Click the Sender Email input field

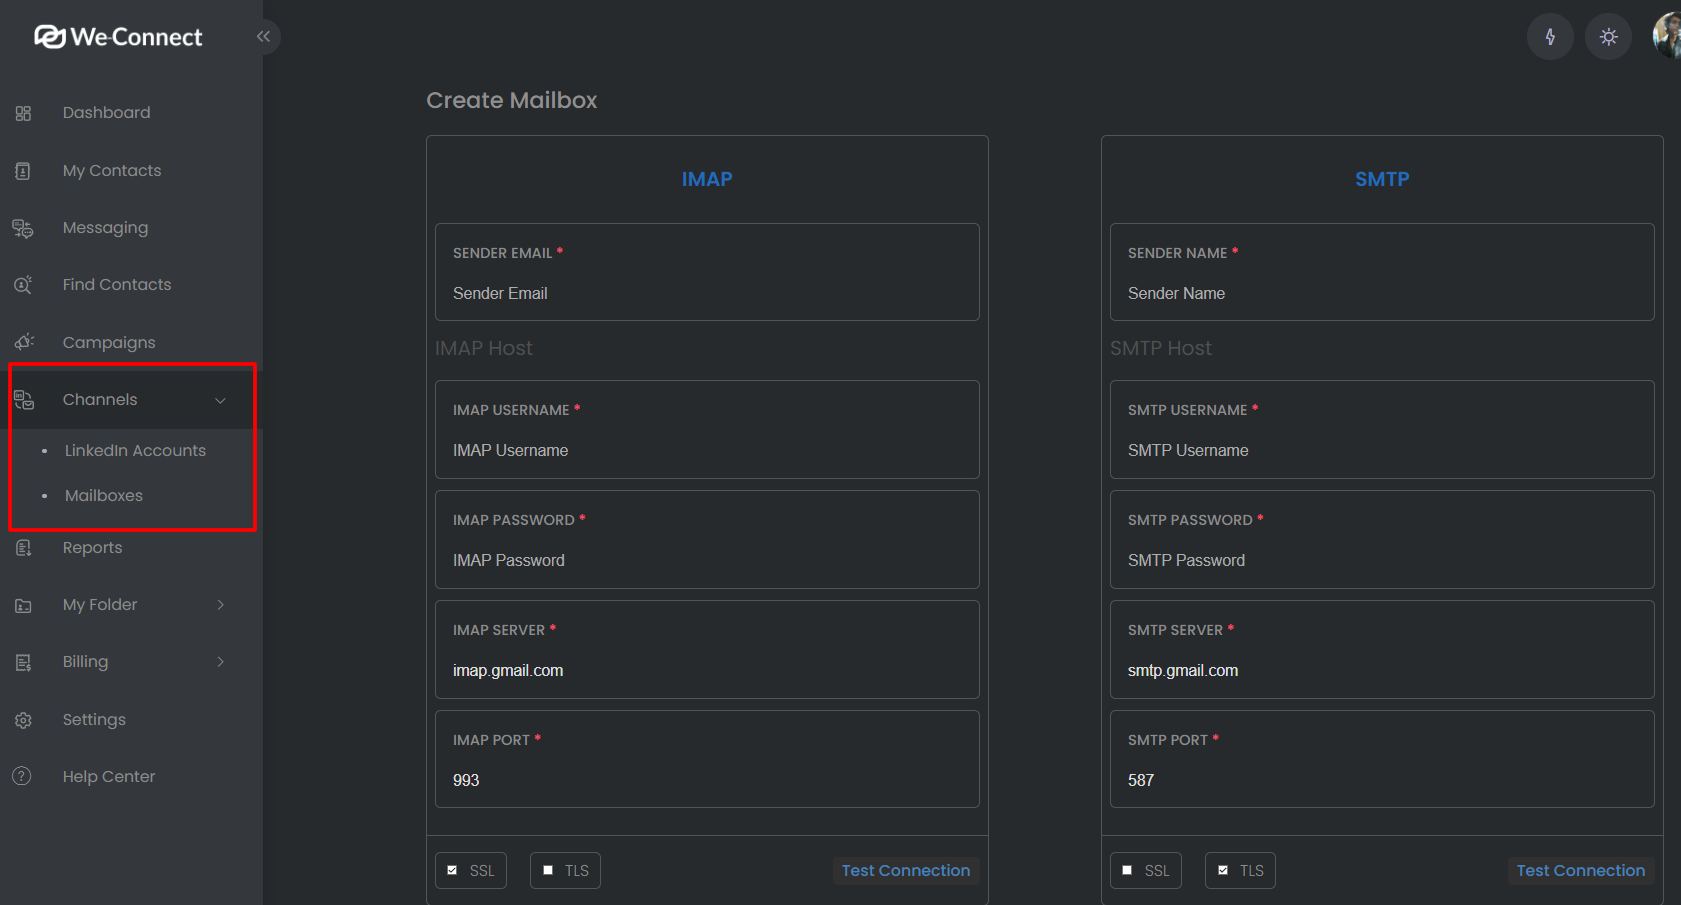pos(707,293)
